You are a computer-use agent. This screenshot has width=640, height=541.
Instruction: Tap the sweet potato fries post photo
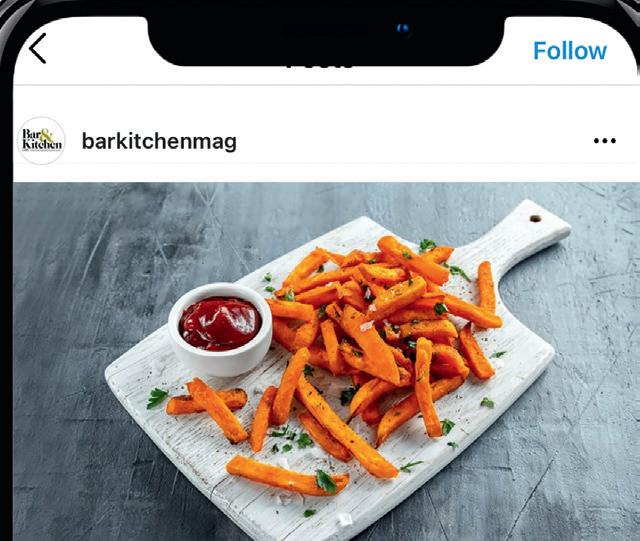[326, 361]
